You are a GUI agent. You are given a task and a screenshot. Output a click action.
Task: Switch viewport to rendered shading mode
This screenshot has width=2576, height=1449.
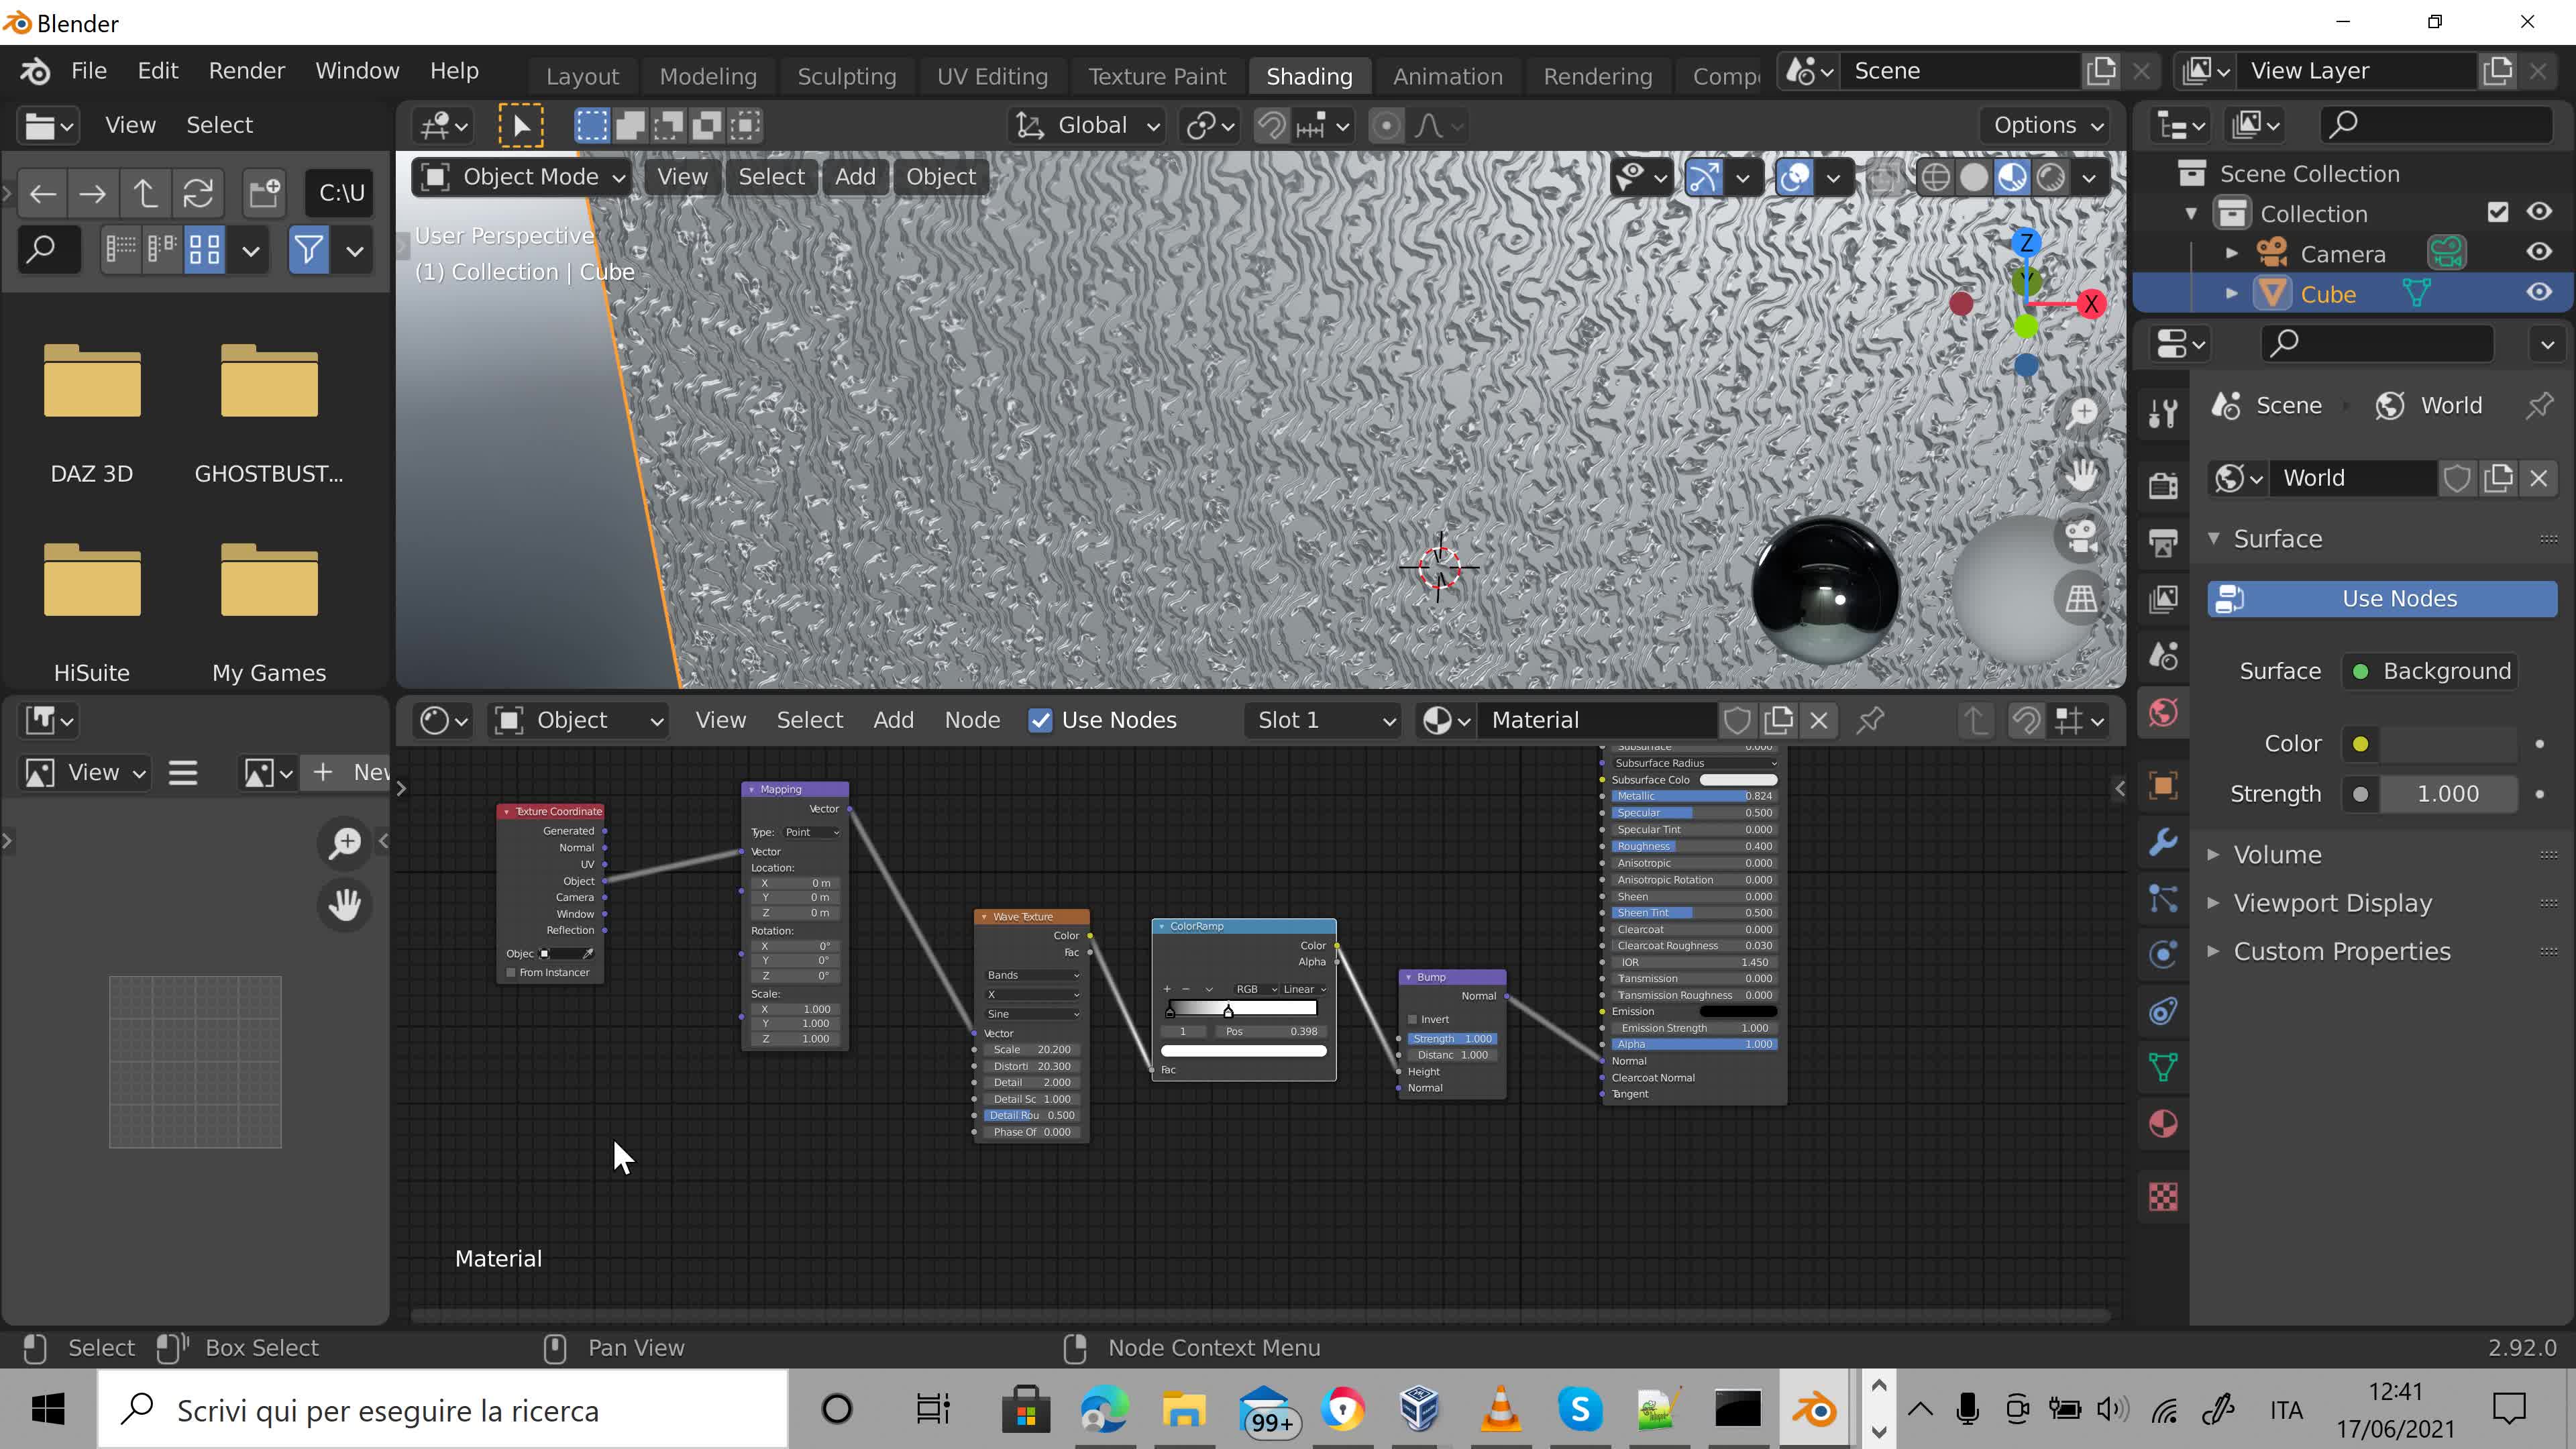point(2051,178)
